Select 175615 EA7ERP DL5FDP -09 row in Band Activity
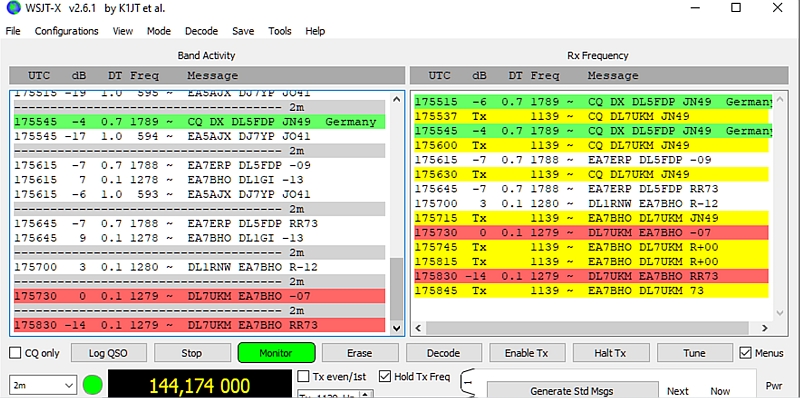Viewport: 800px width, 398px height. point(199,165)
